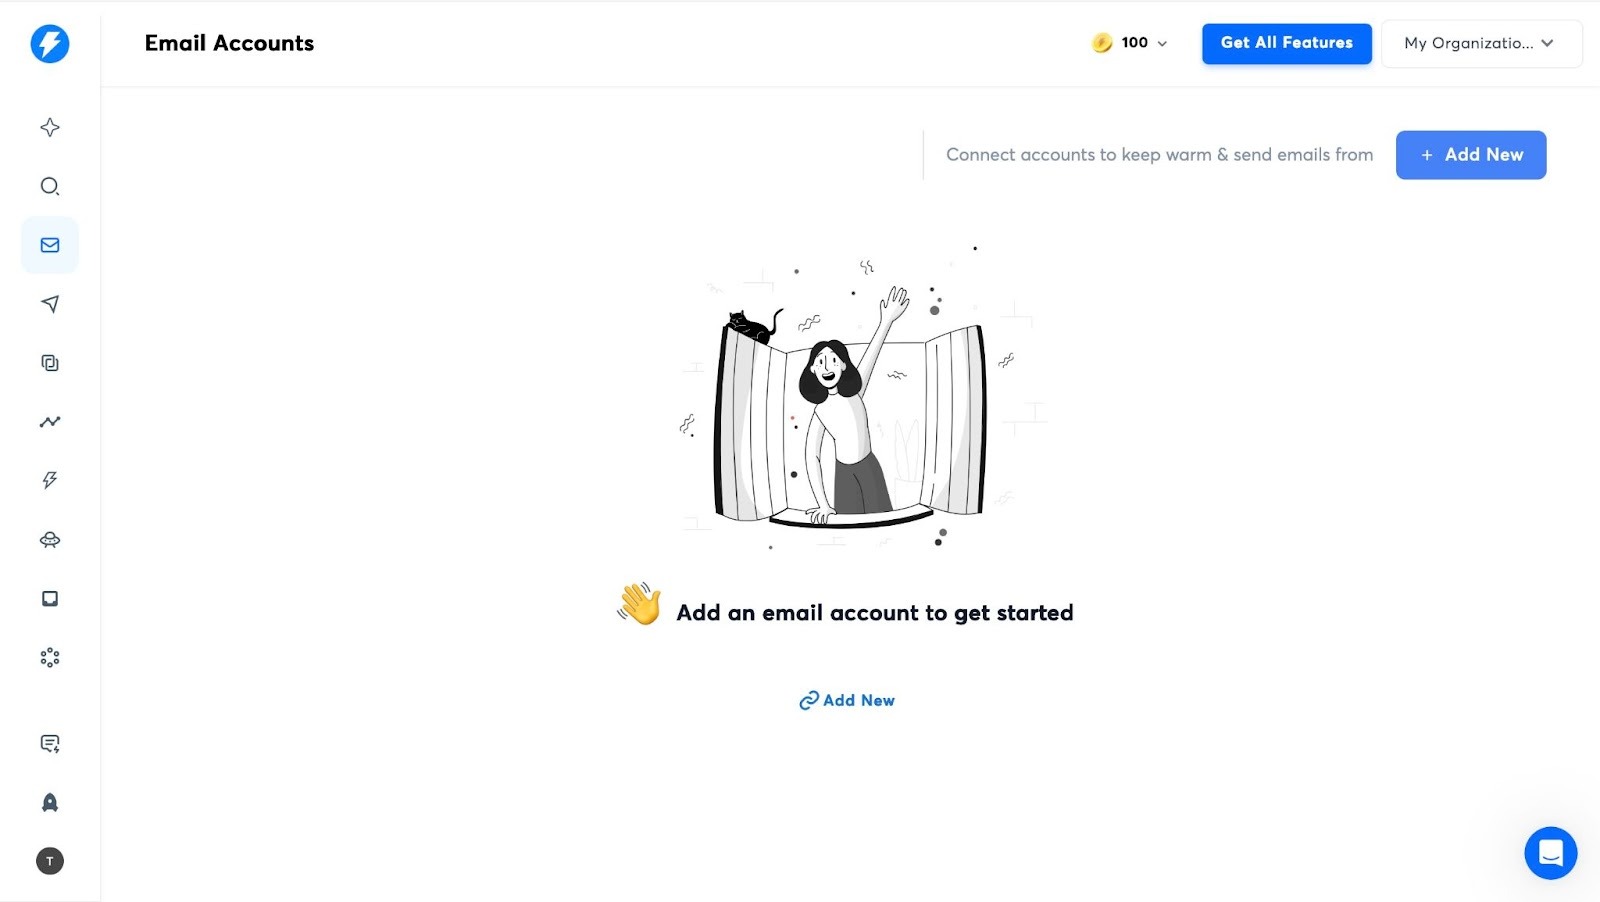Open the circle of dots integrations icon
This screenshot has height=902, width=1600.
click(x=50, y=657)
